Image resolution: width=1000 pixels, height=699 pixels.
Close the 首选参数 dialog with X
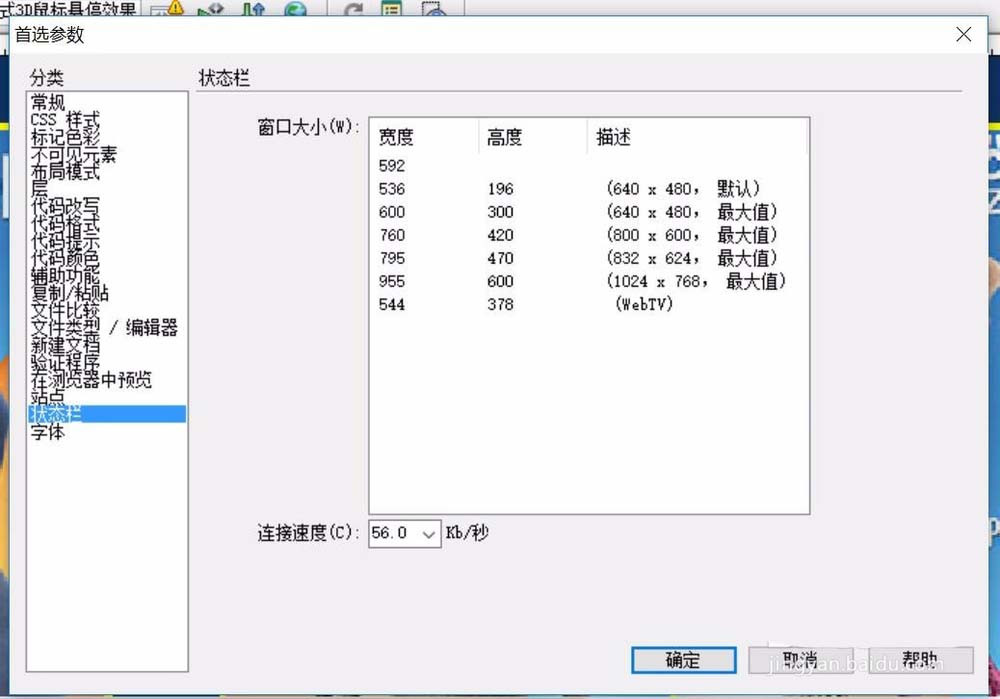[x=964, y=34]
